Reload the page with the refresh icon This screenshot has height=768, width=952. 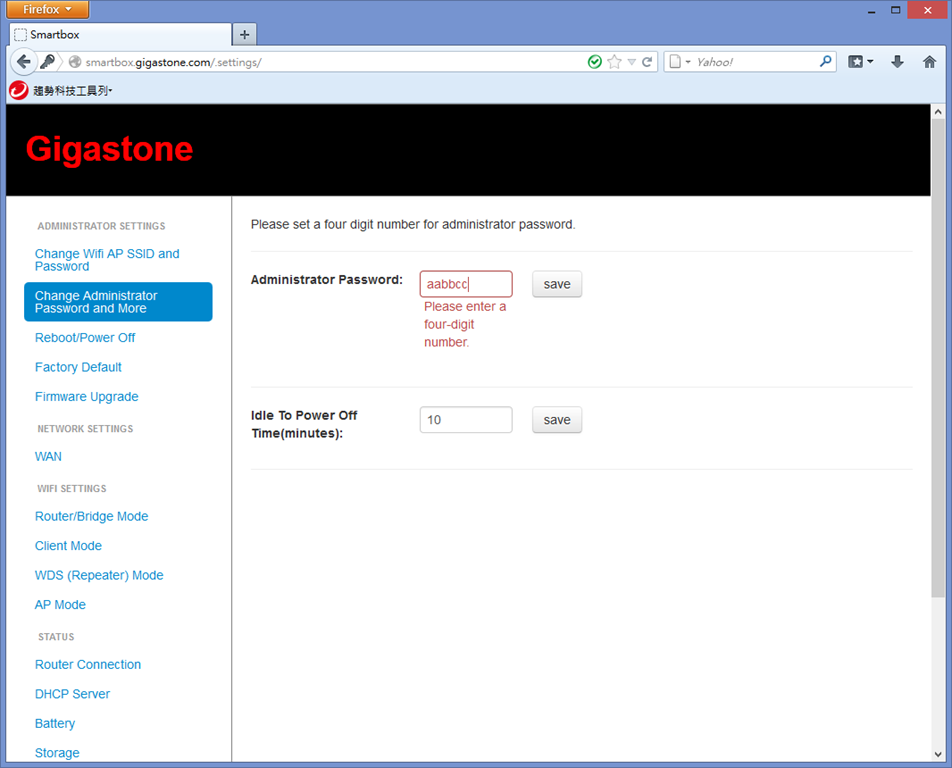pyautogui.click(x=647, y=62)
